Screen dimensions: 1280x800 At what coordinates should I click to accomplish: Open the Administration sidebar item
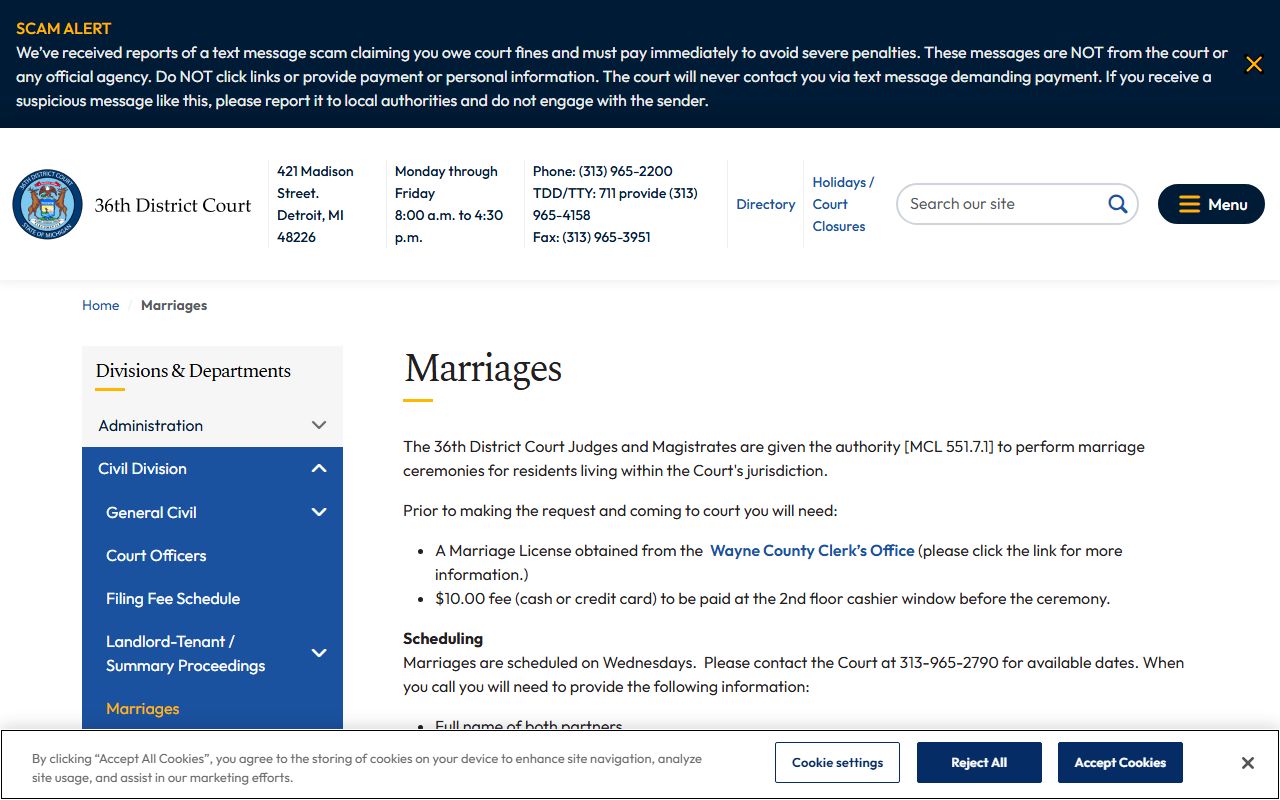150,425
